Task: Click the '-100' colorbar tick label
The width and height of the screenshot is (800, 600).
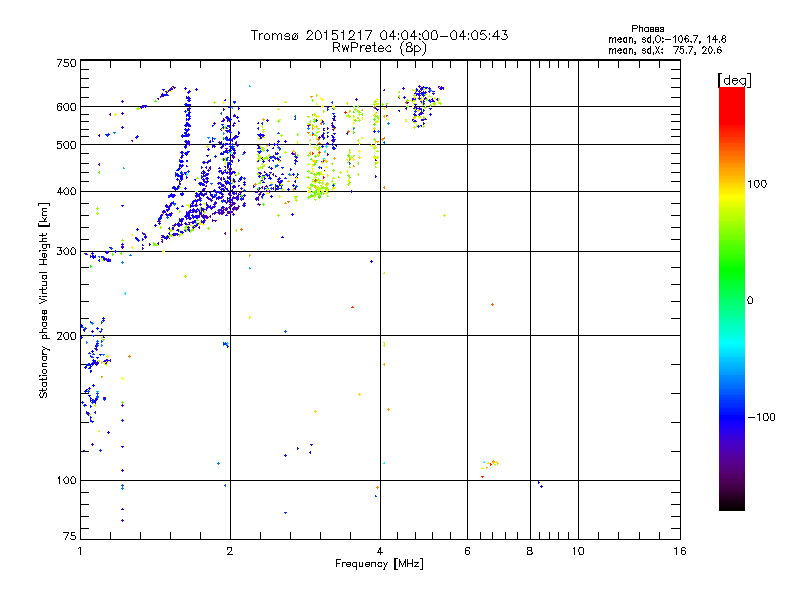Action: 761,417
